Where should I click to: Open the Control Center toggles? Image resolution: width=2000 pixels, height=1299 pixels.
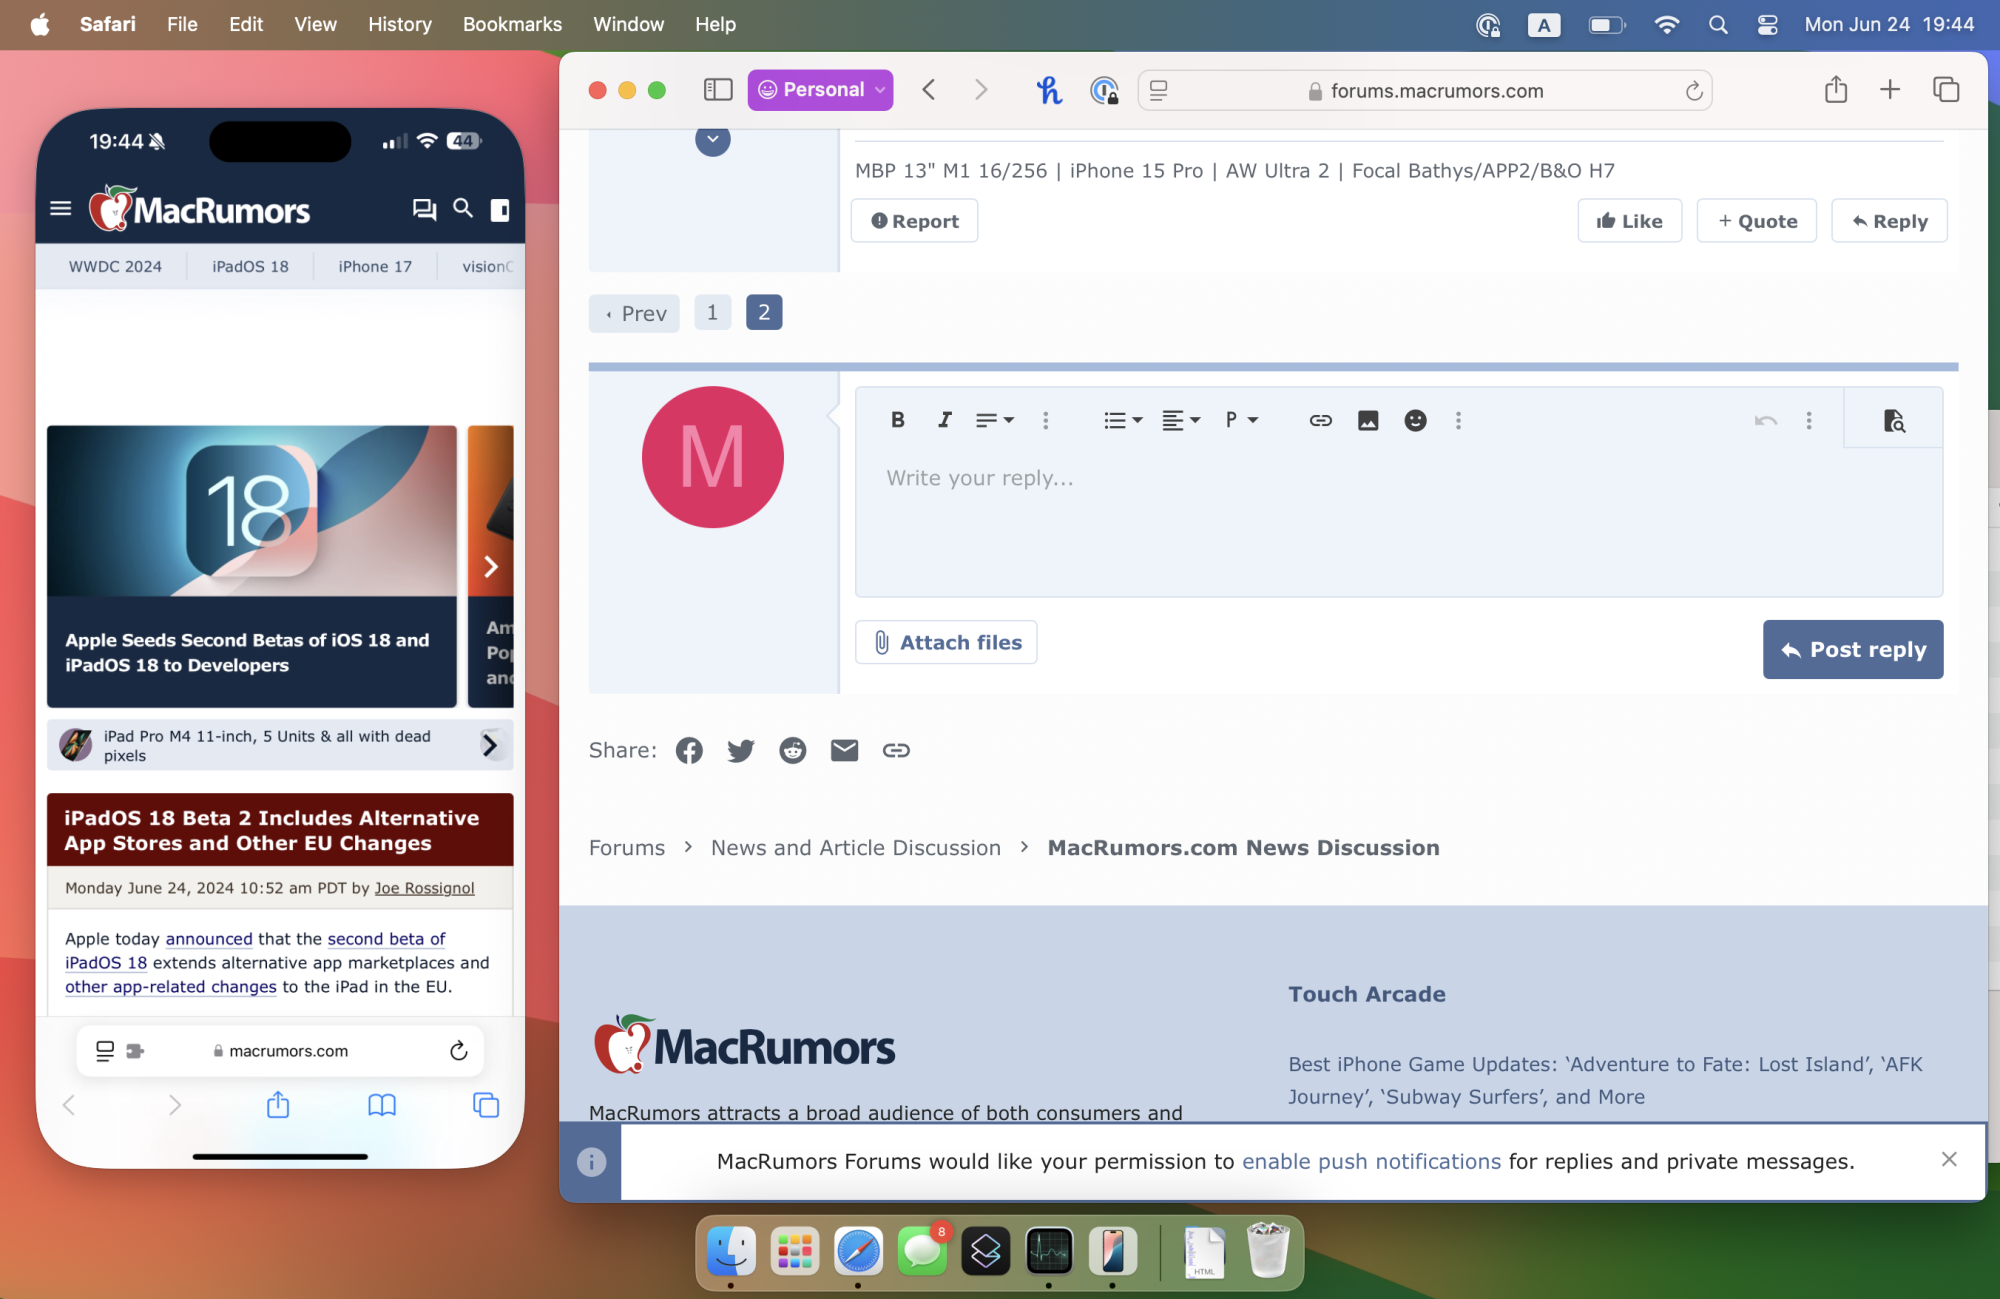(x=1767, y=24)
